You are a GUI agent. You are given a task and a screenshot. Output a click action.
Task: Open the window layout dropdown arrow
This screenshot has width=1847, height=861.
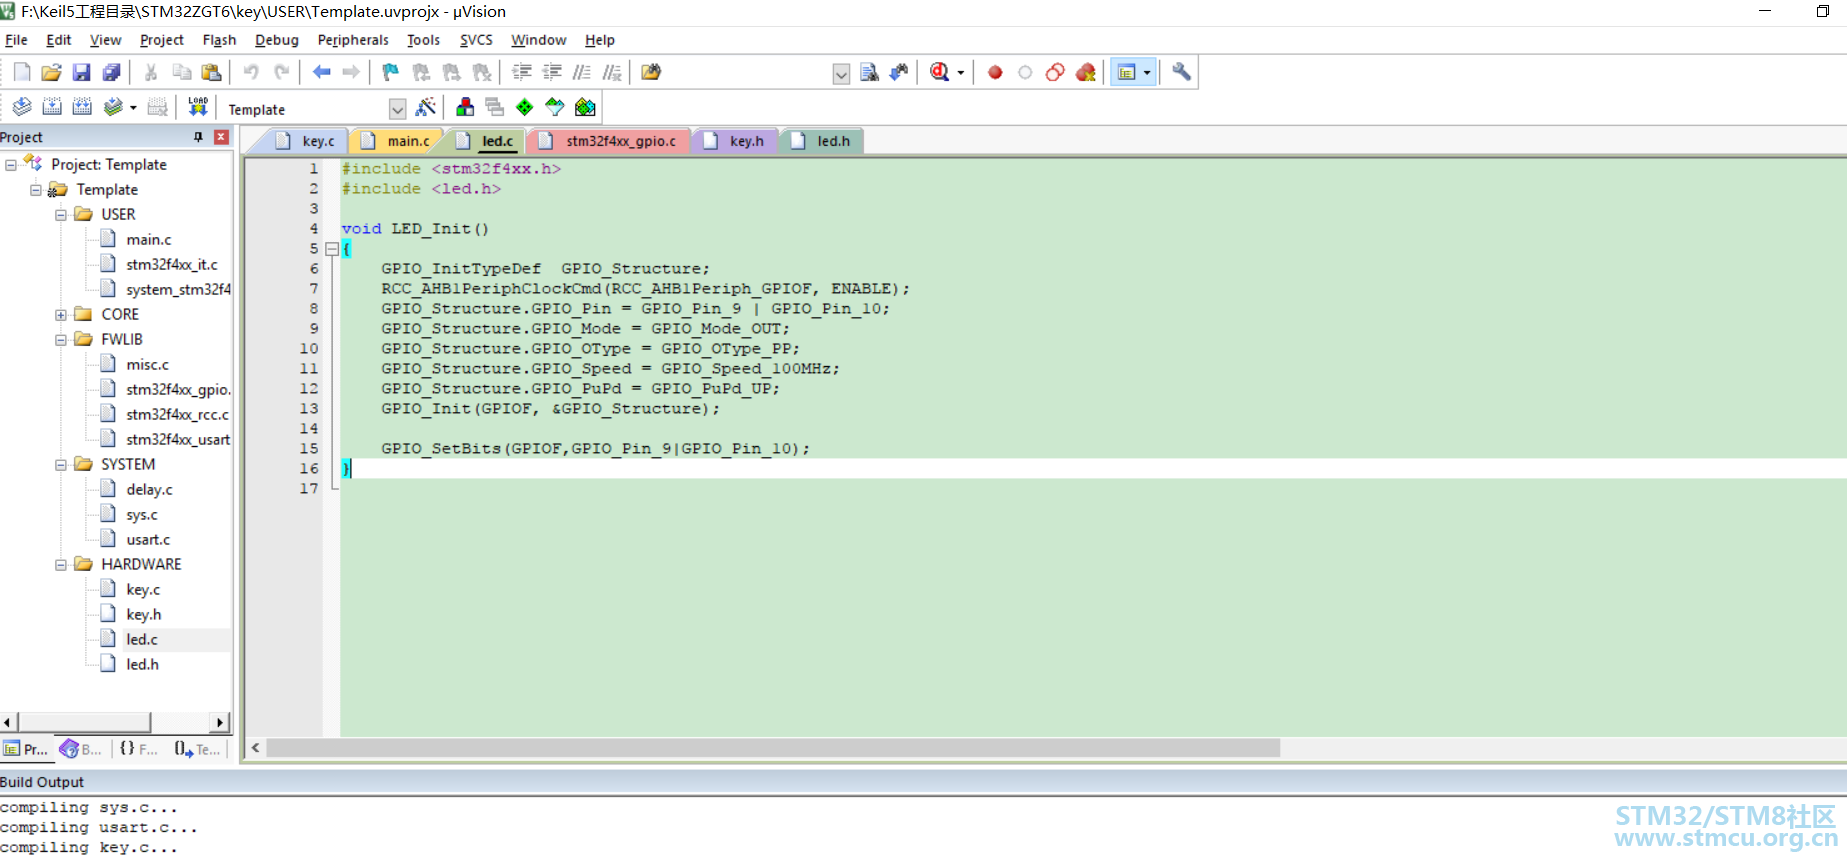click(x=1147, y=72)
